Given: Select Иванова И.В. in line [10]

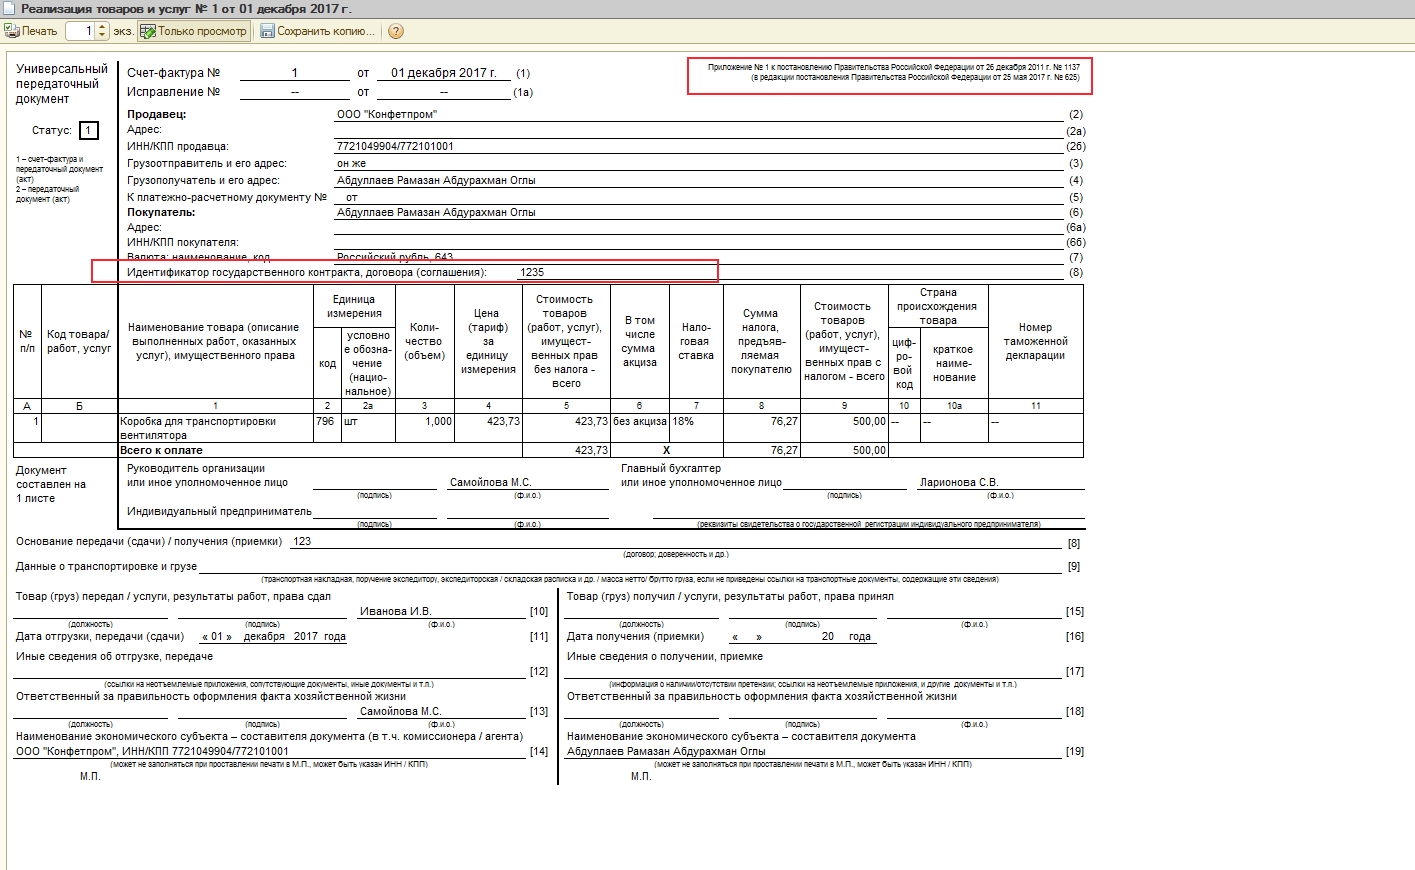Looking at the screenshot, I should 396,611.
